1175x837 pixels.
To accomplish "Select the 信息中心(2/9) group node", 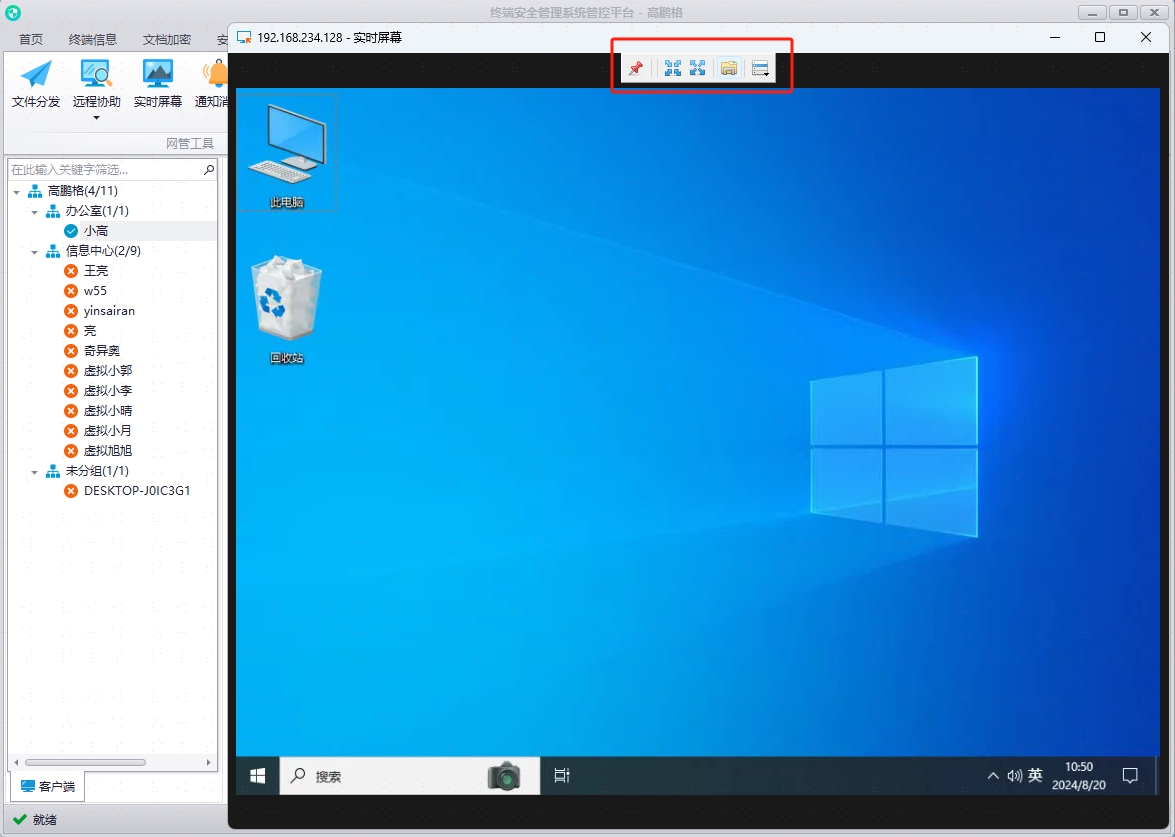I will 103,251.
